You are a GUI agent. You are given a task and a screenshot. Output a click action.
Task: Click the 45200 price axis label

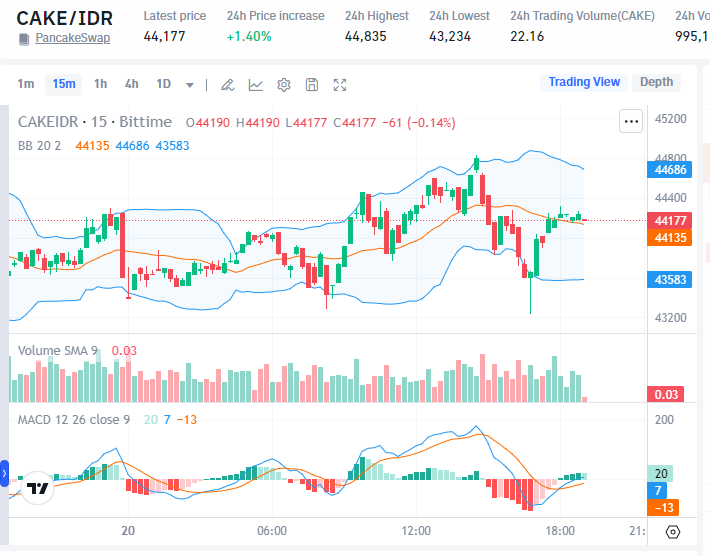(671, 119)
